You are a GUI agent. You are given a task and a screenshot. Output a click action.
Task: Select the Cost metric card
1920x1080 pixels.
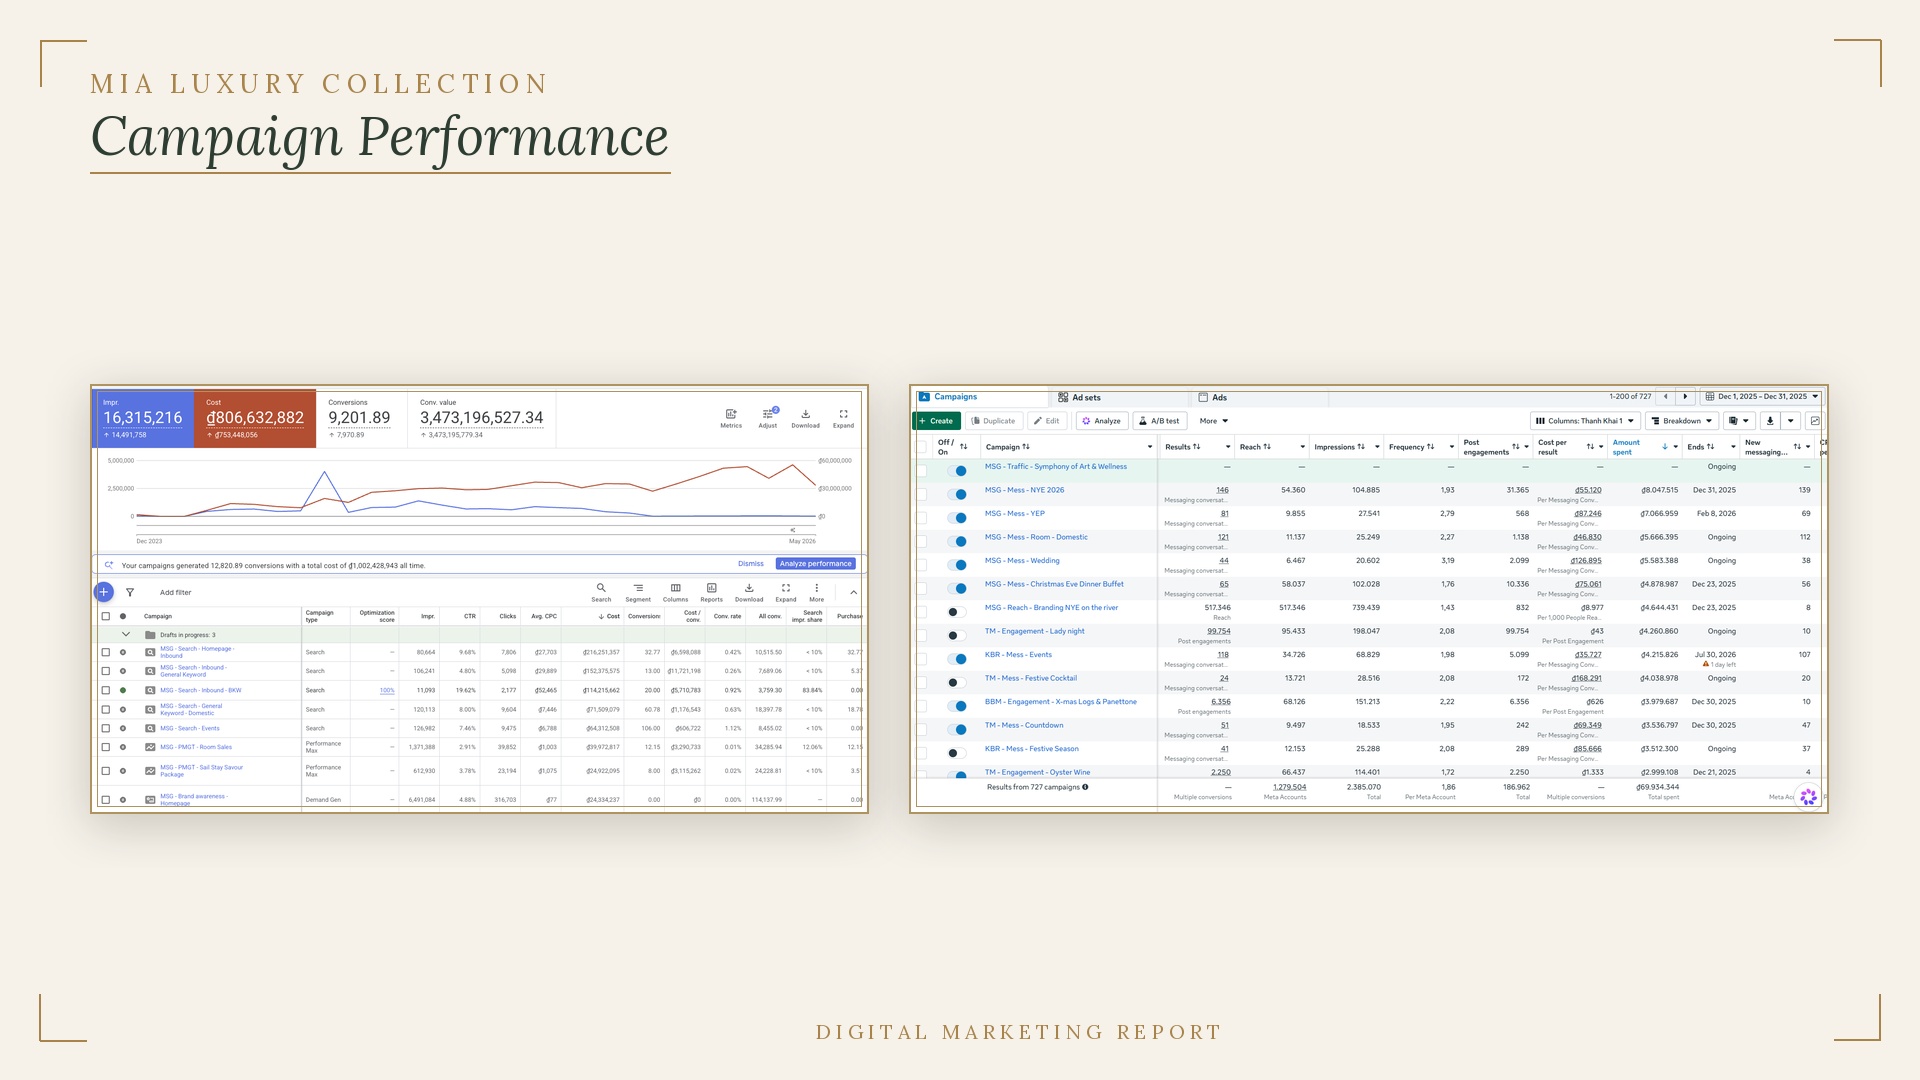pos(255,419)
